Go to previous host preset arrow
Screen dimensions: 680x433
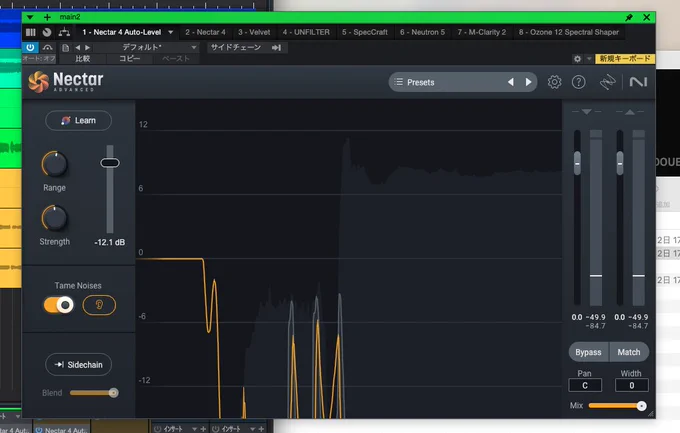[78, 47]
